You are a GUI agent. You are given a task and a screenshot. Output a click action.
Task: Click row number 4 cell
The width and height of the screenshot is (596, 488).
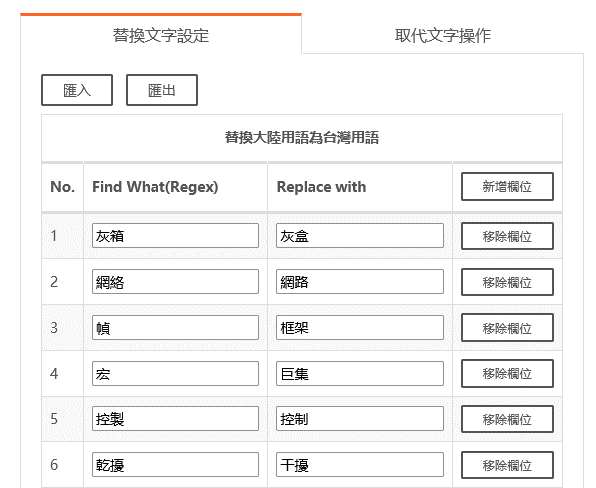click(x=62, y=374)
